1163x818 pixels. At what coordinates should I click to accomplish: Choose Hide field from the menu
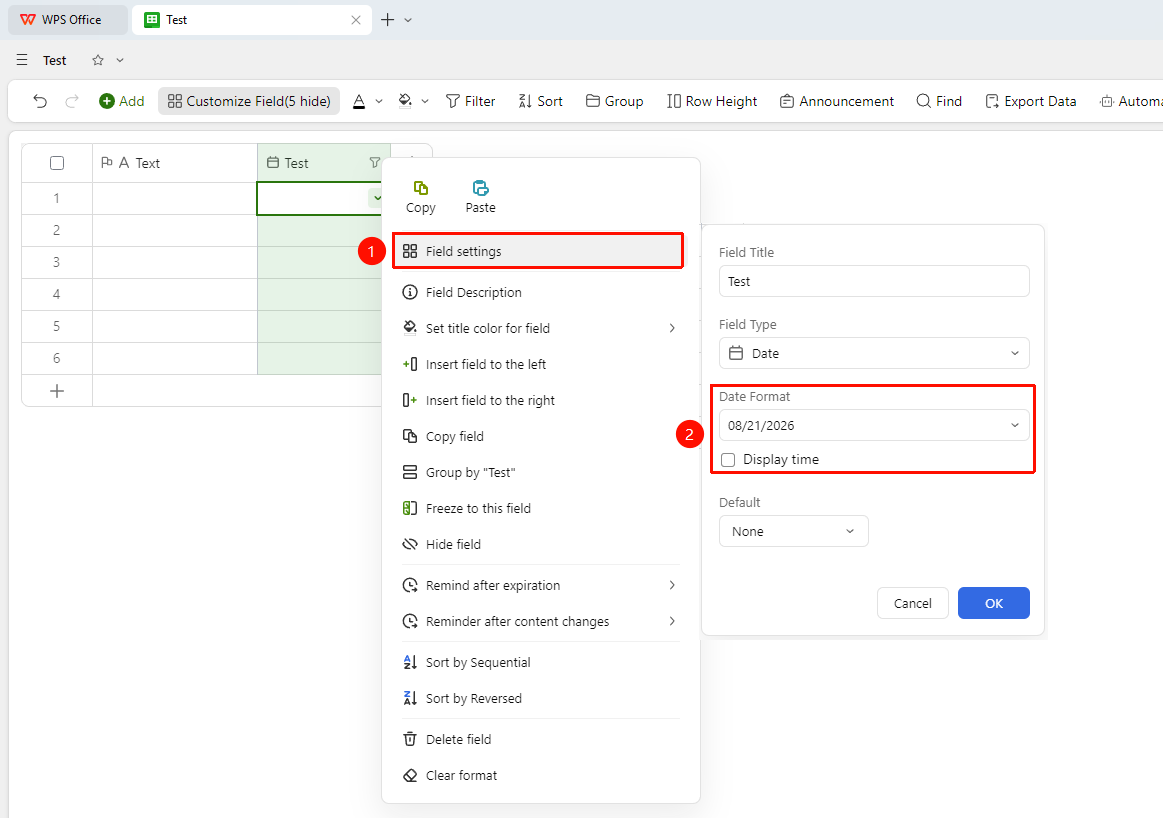541,544
